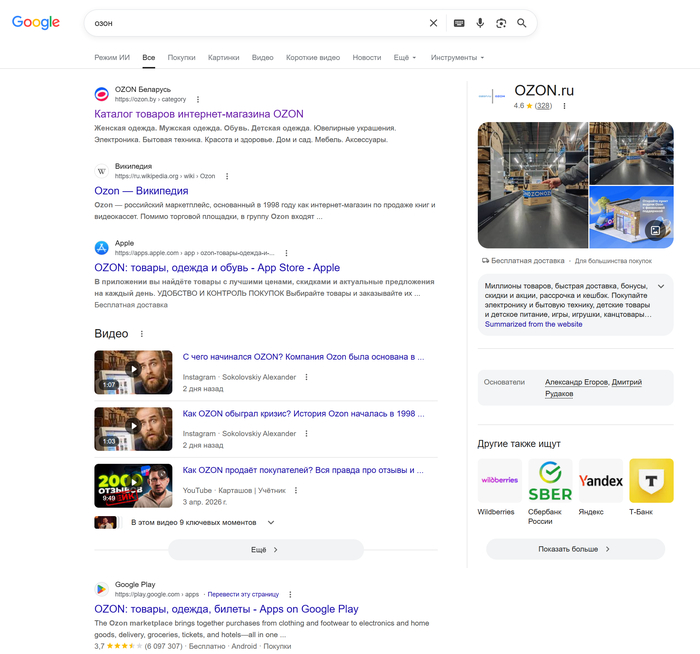The image size is (700, 654).
Task: Clear the search query with X icon
Action: pyautogui.click(x=433, y=23)
